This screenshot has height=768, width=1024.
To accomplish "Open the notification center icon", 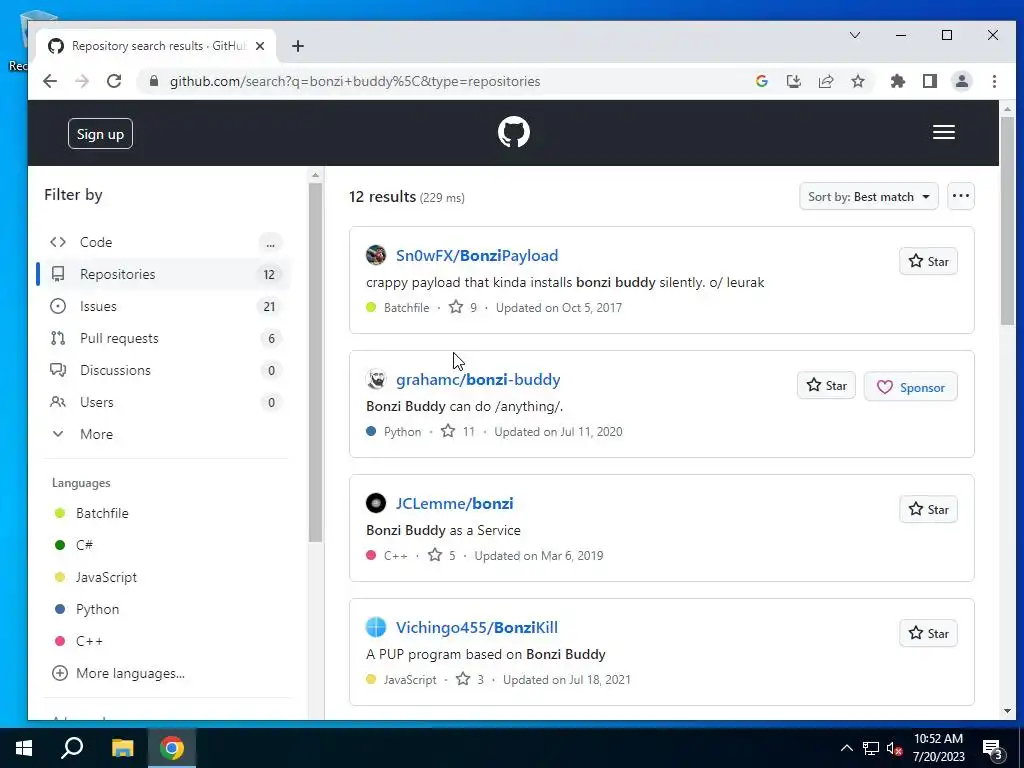I will [993, 748].
